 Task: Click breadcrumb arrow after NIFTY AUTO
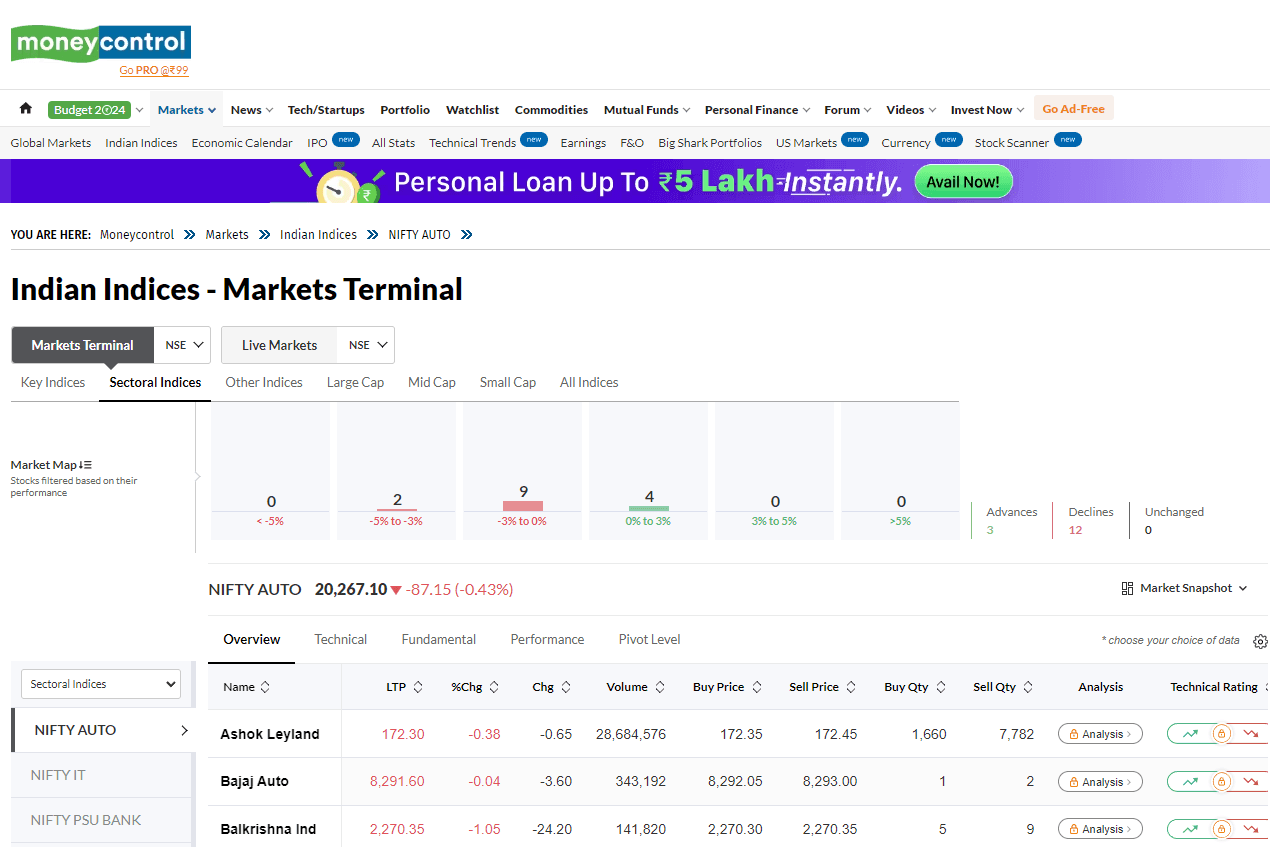(466, 235)
